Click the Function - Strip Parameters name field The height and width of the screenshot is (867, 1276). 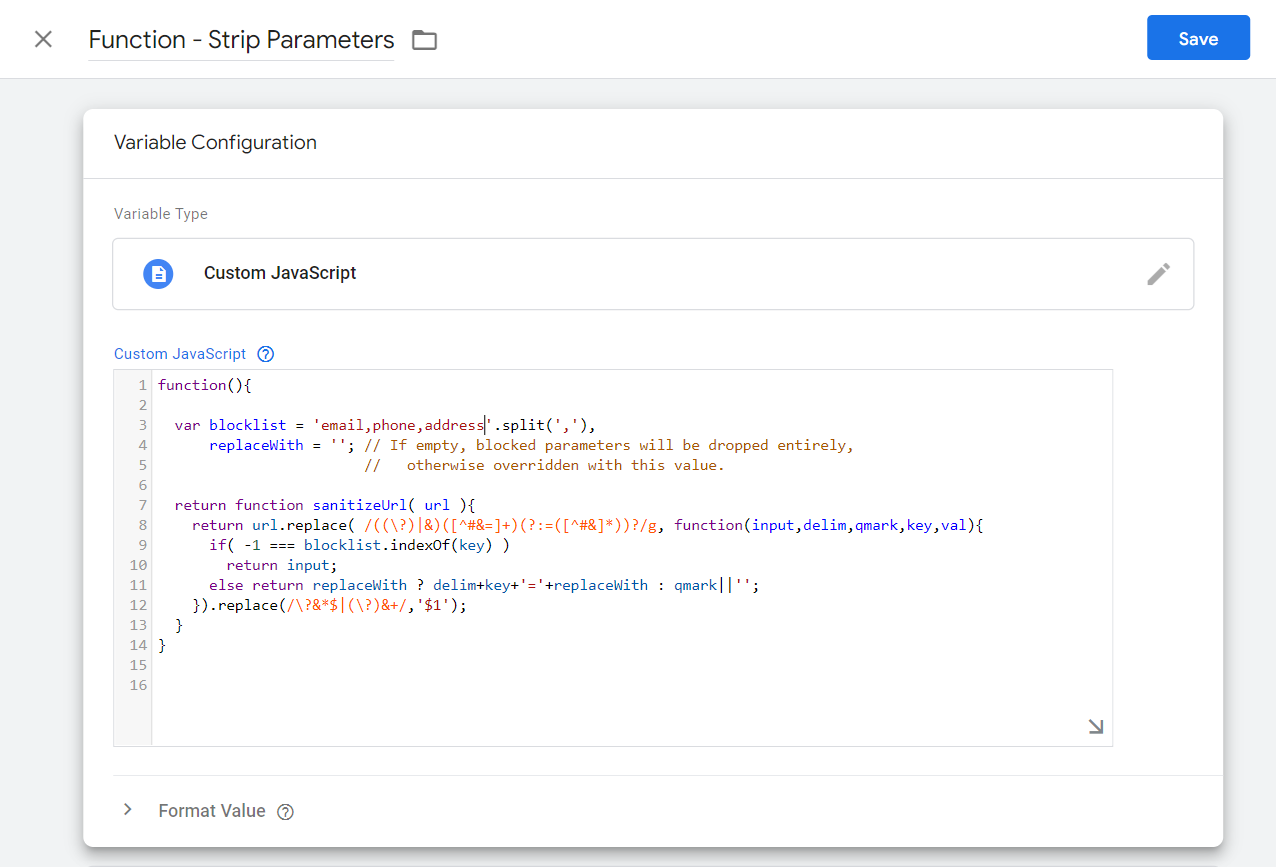point(241,40)
